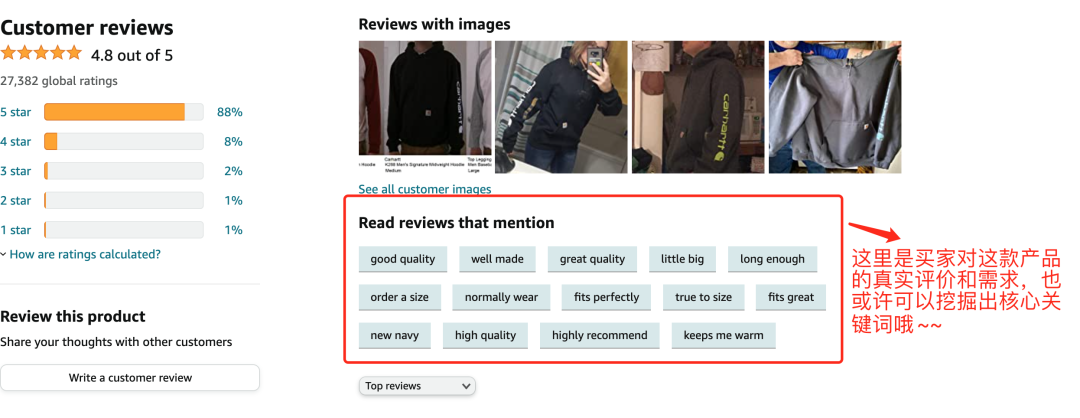Click the 8% four-star percentage link
The image size is (1080, 418).
click(233, 142)
